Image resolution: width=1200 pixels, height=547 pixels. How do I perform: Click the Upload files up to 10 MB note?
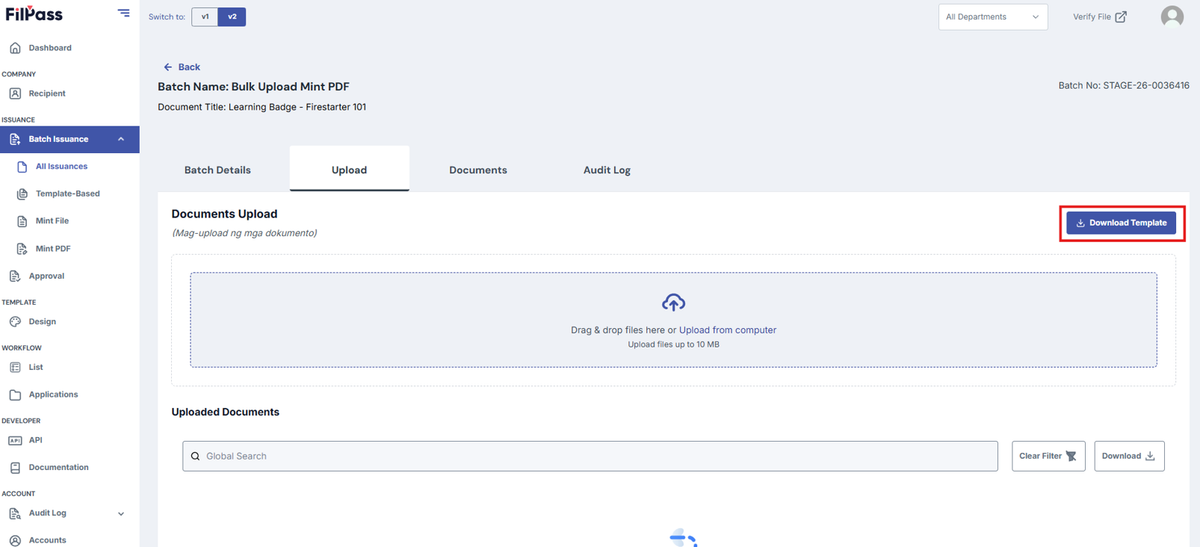coord(673,344)
